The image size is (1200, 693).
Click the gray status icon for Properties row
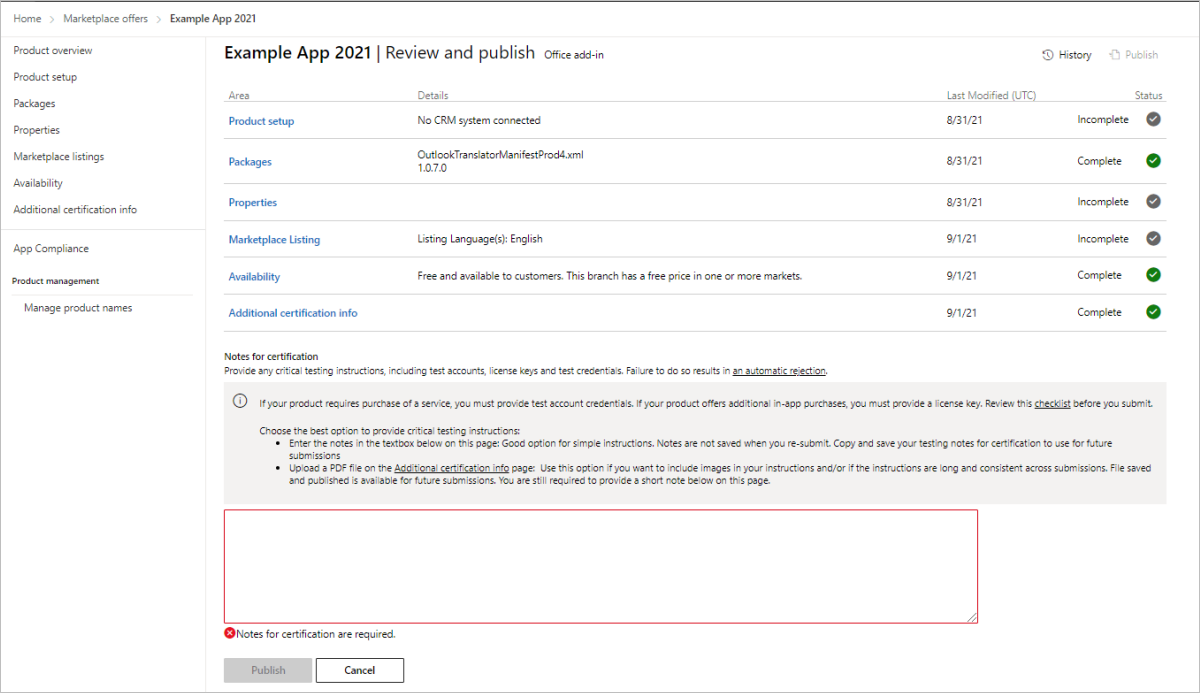click(x=1153, y=202)
